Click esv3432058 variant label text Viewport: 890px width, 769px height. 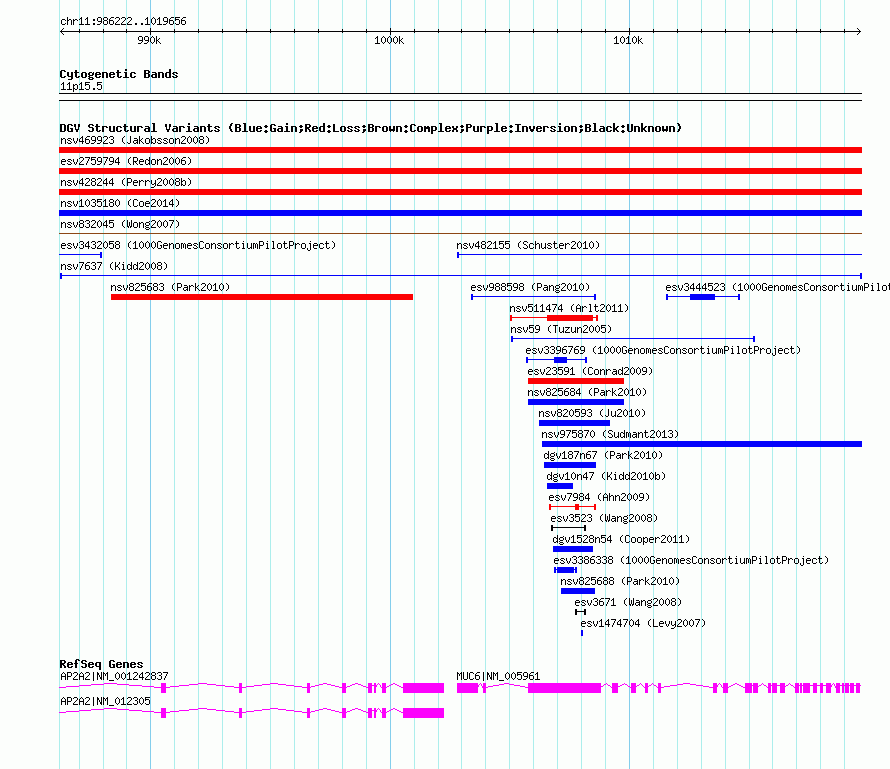[x=198, y=245]
